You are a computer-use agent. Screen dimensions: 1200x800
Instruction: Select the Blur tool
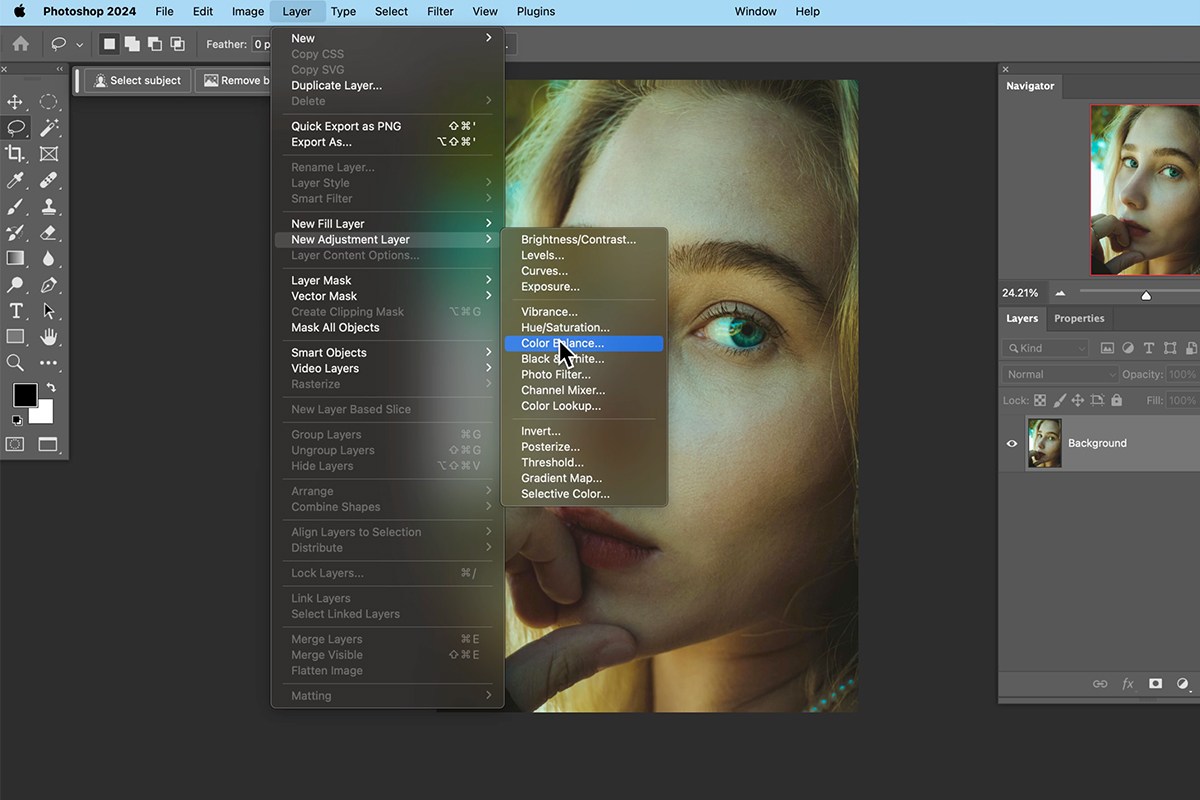[x=48, y=258]
